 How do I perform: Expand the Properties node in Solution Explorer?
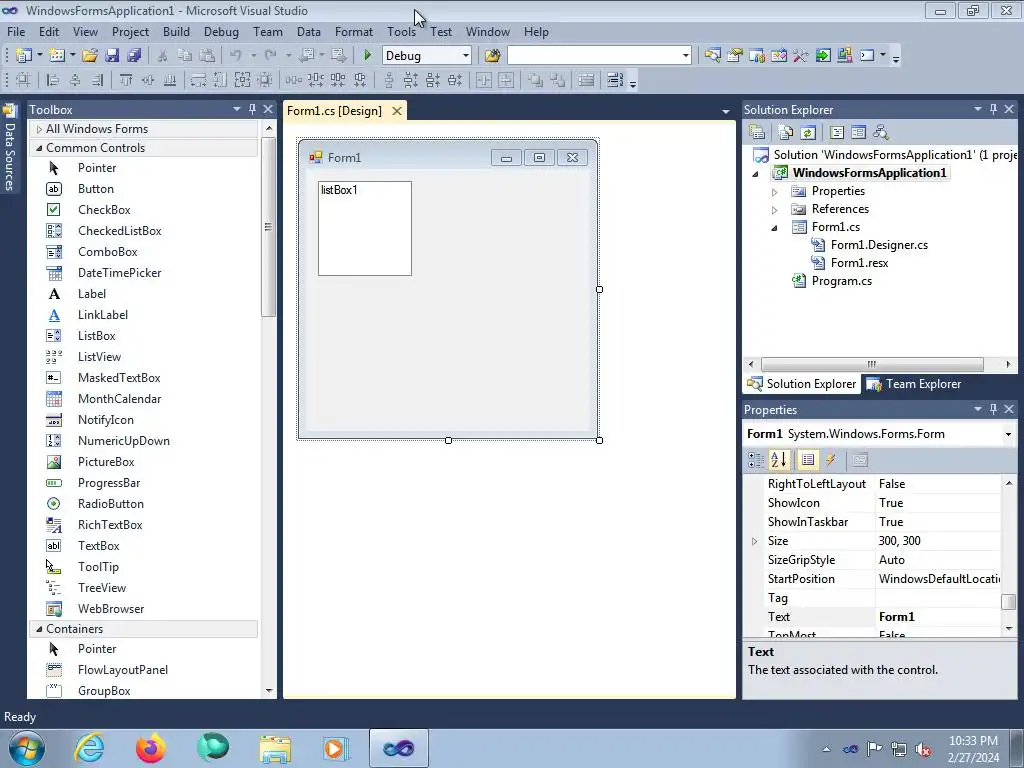(x=775, y=192)
